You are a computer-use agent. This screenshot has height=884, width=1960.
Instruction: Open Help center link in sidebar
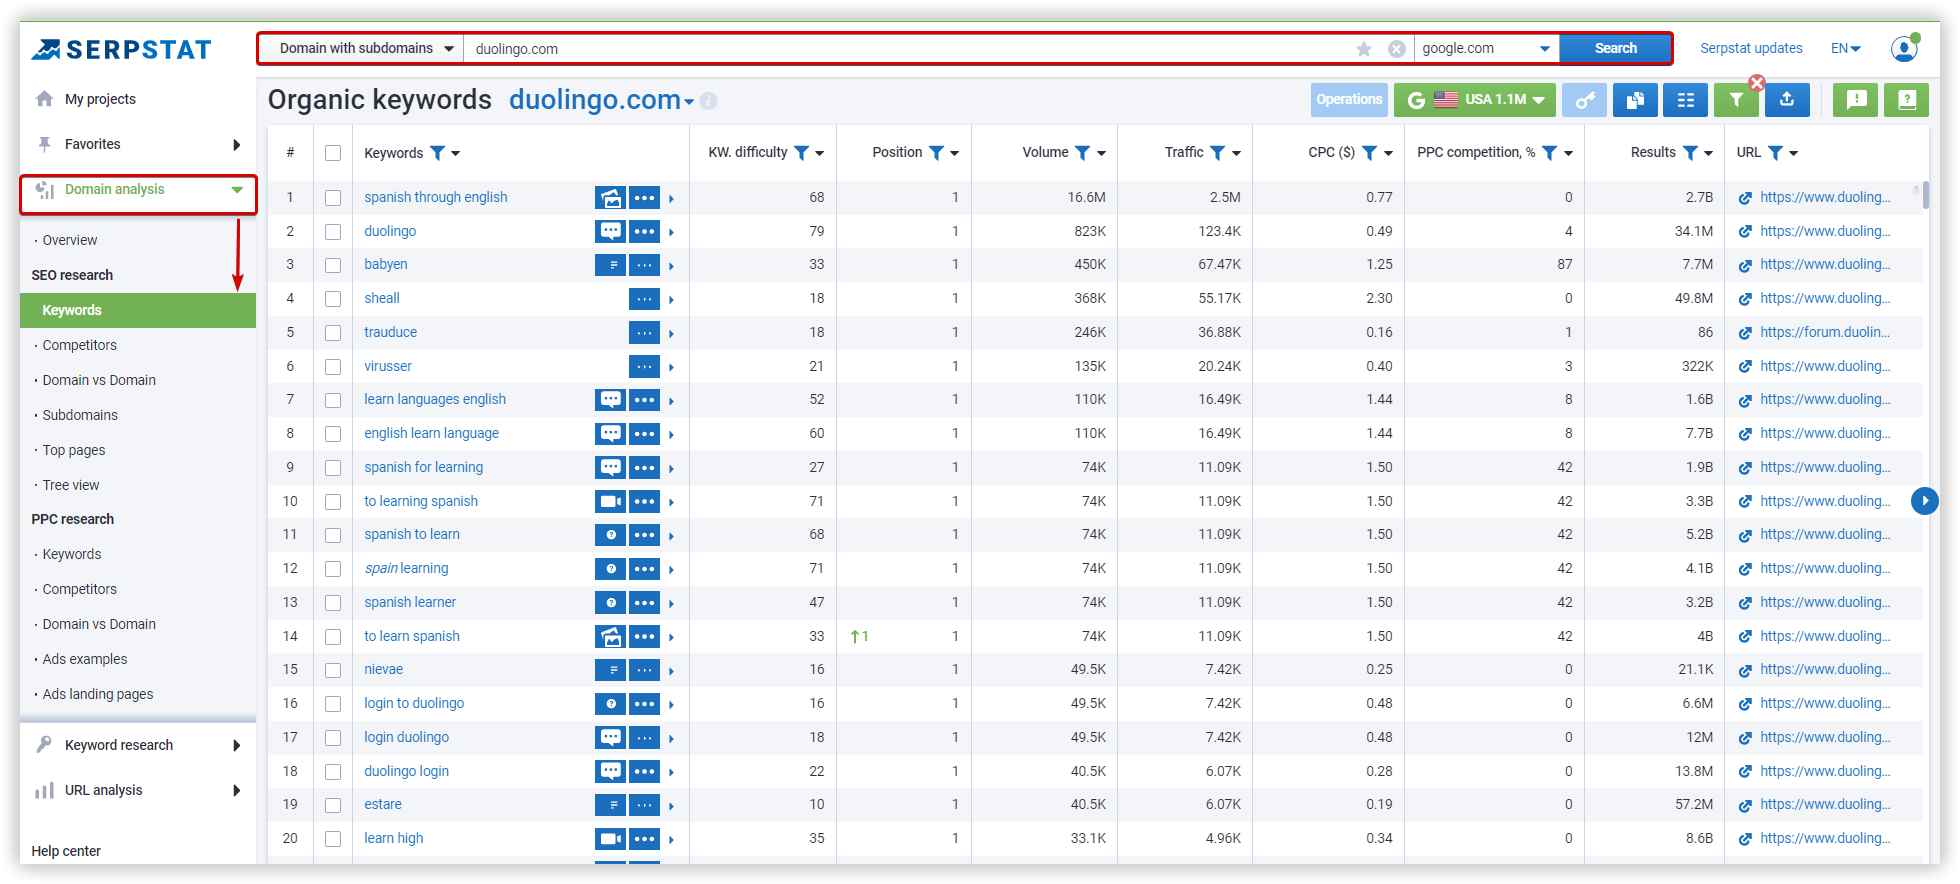(66, 851)
